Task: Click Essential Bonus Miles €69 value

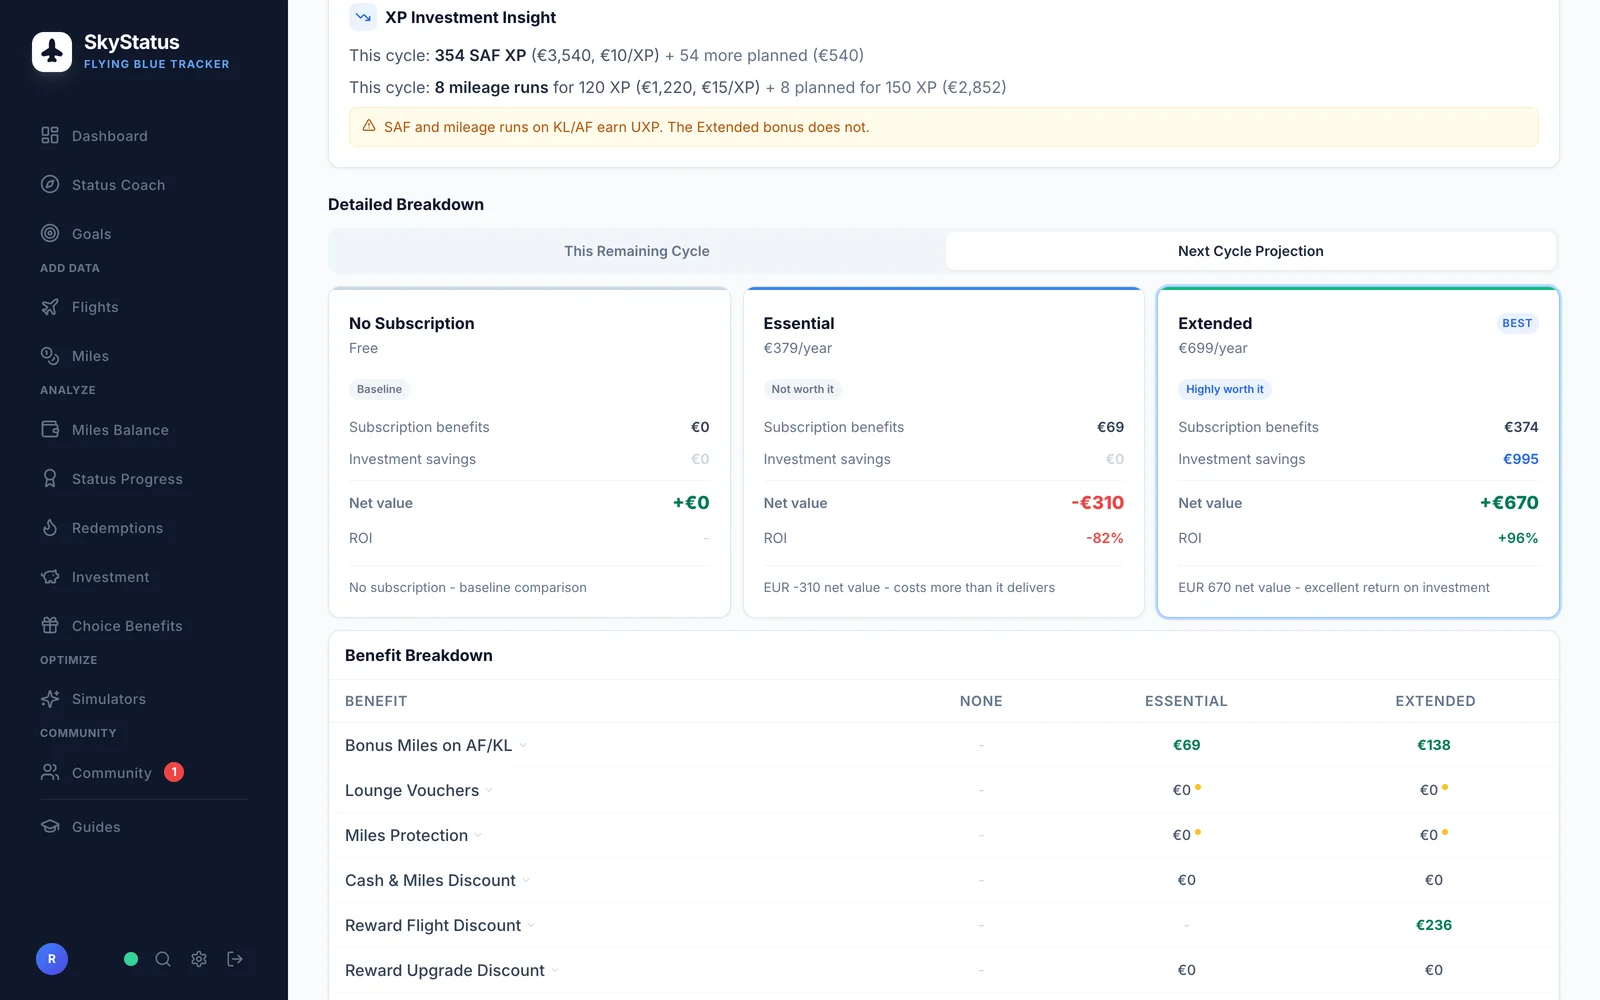Action: coord(1186,745)
